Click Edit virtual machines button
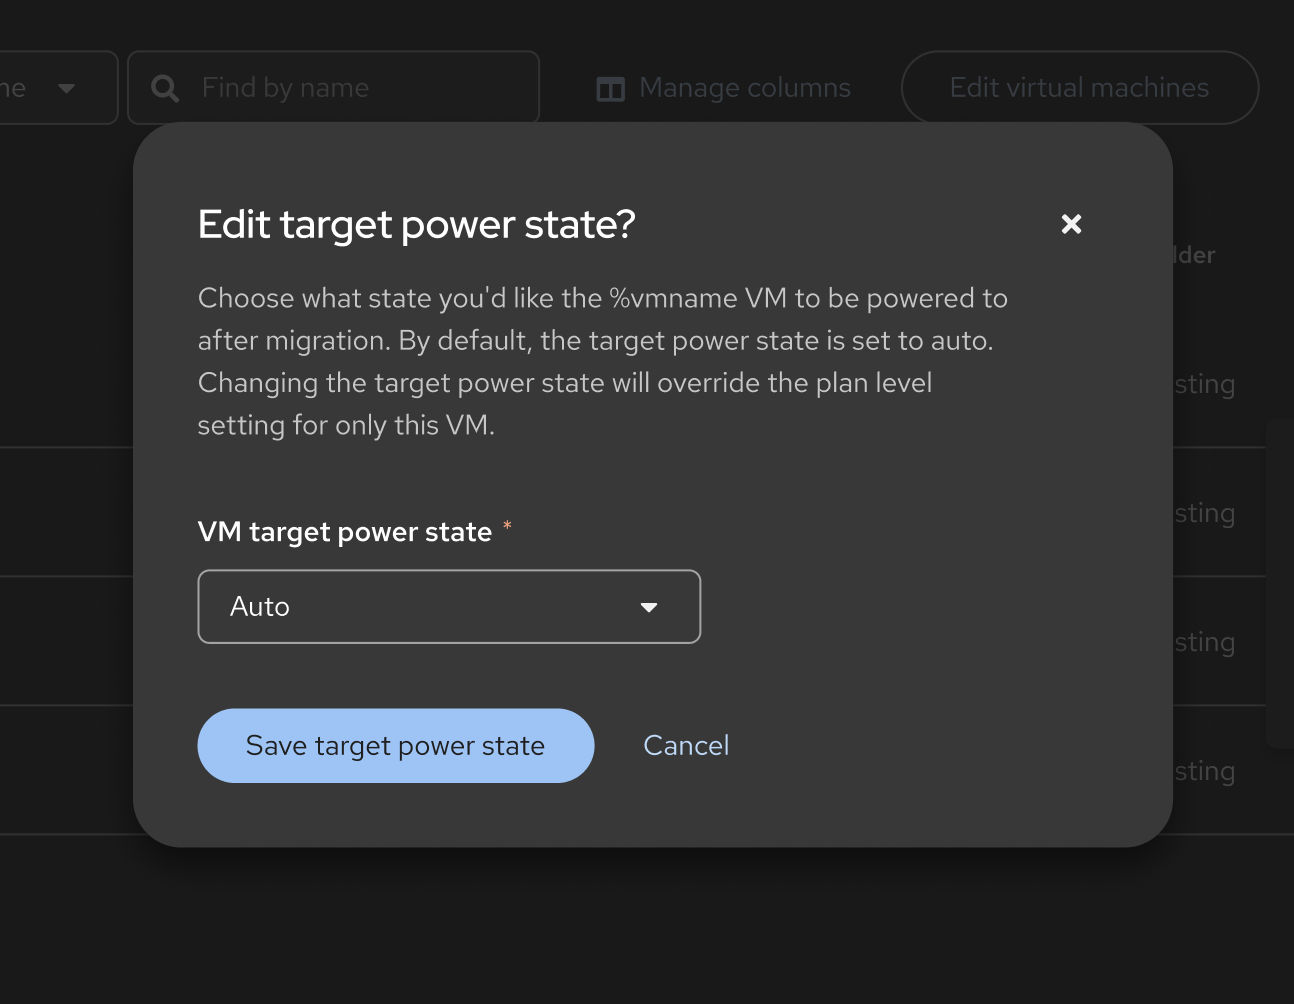Image resolution: width=1294 pixels, height=1004 pixels. (1079, 88)
